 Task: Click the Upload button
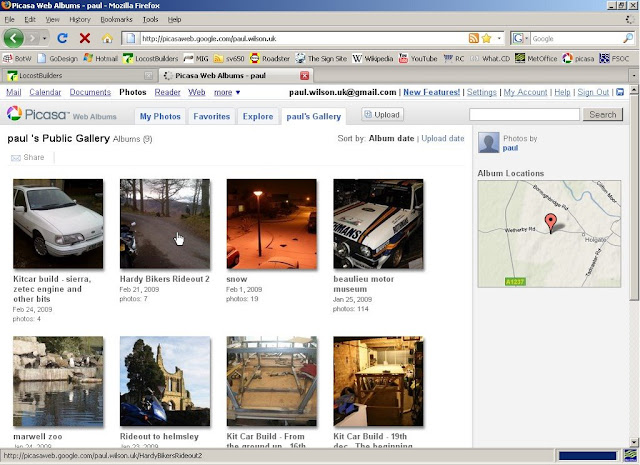point(382,115)
